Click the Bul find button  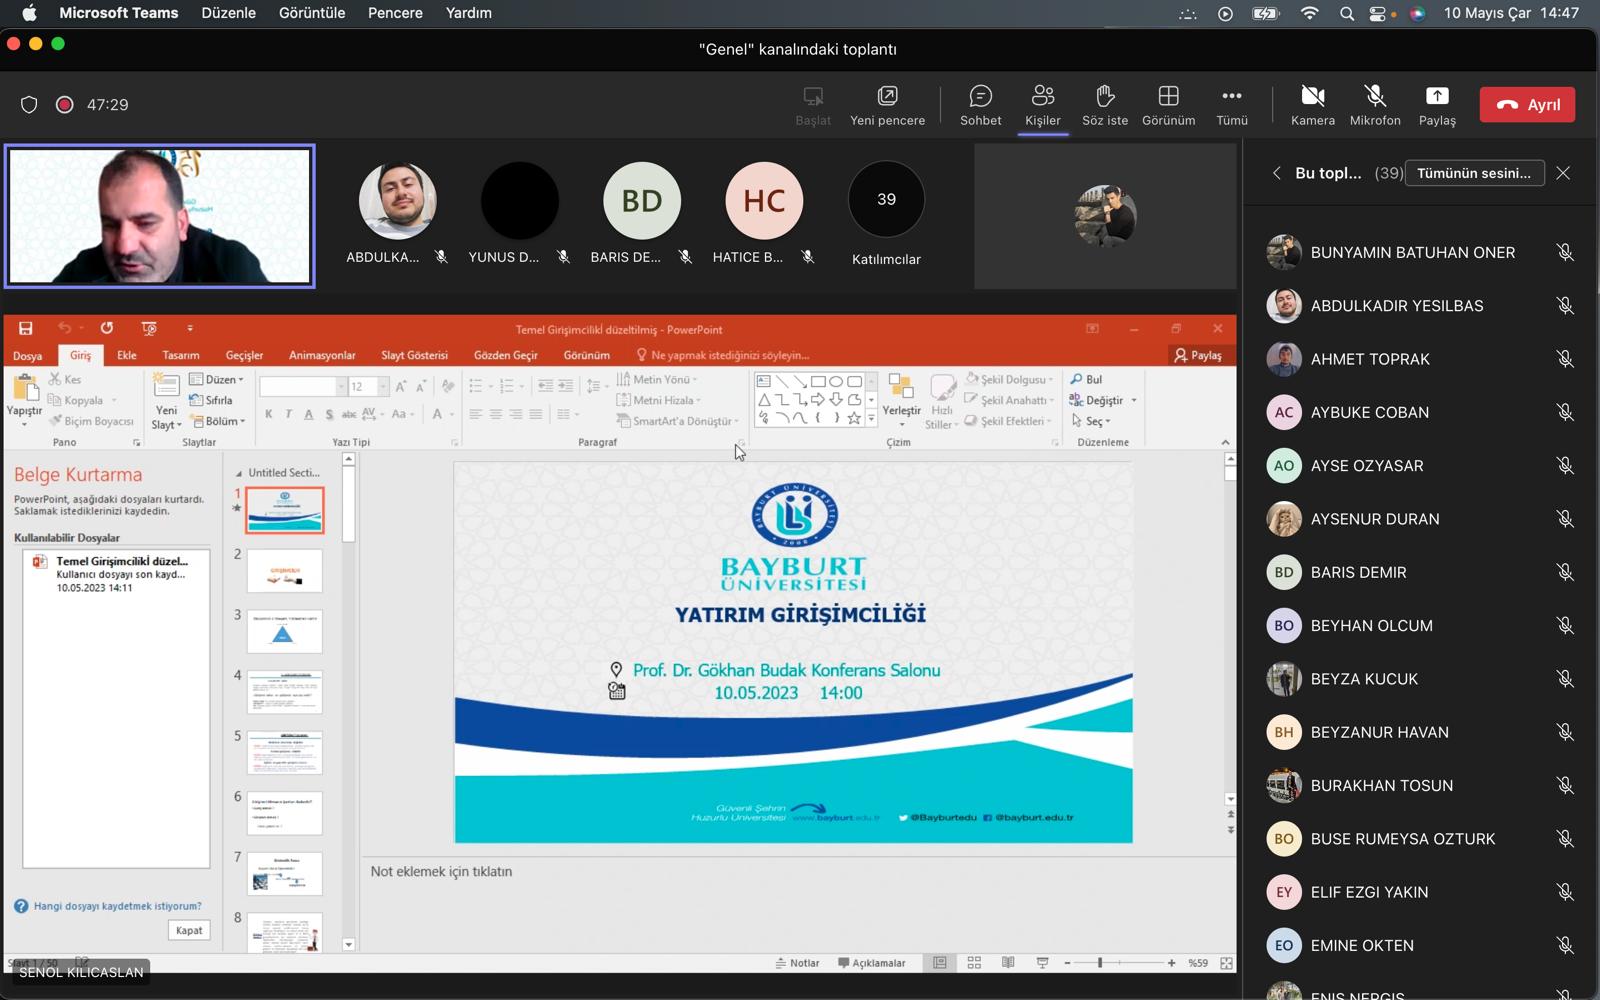pos(1086,379)
